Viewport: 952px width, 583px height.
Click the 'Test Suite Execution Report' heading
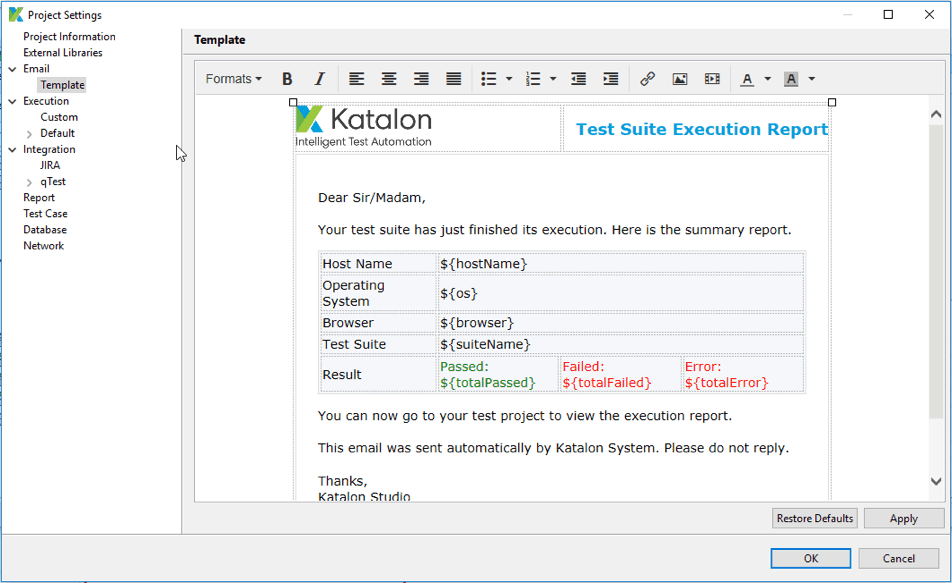click(702, 129)
